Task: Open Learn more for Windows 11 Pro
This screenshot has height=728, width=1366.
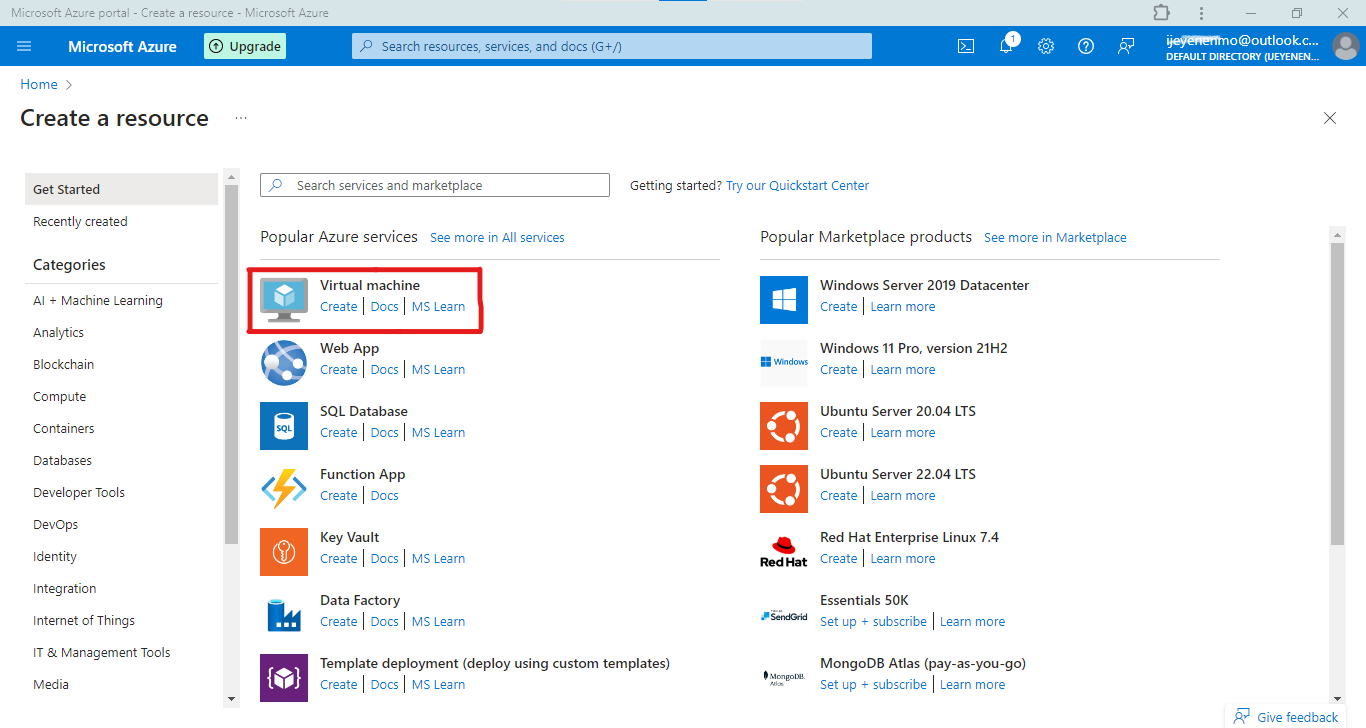Action: (903, 370)
